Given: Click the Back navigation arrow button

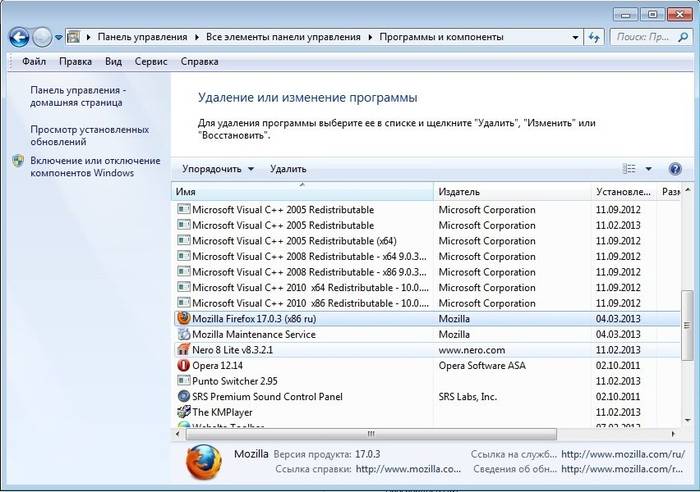Looking at the screenshot, I should [17, 37].
